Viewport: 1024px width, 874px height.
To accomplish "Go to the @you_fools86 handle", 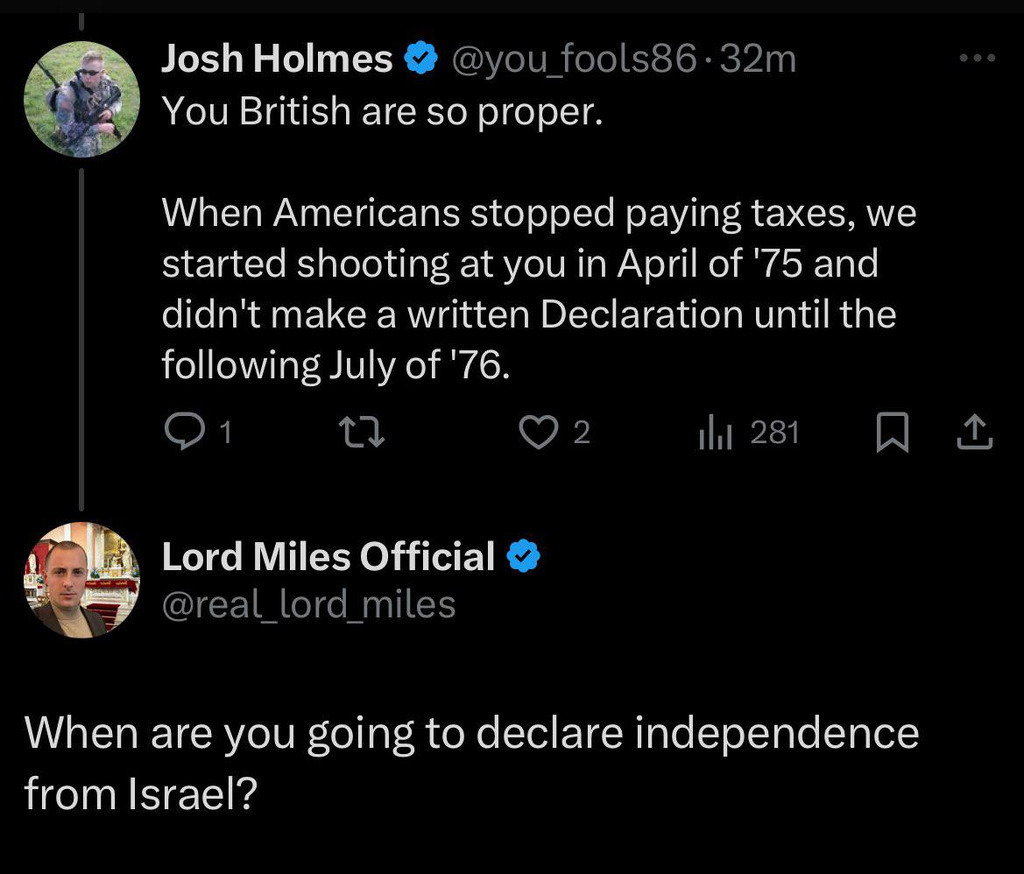I will point(574,60).
